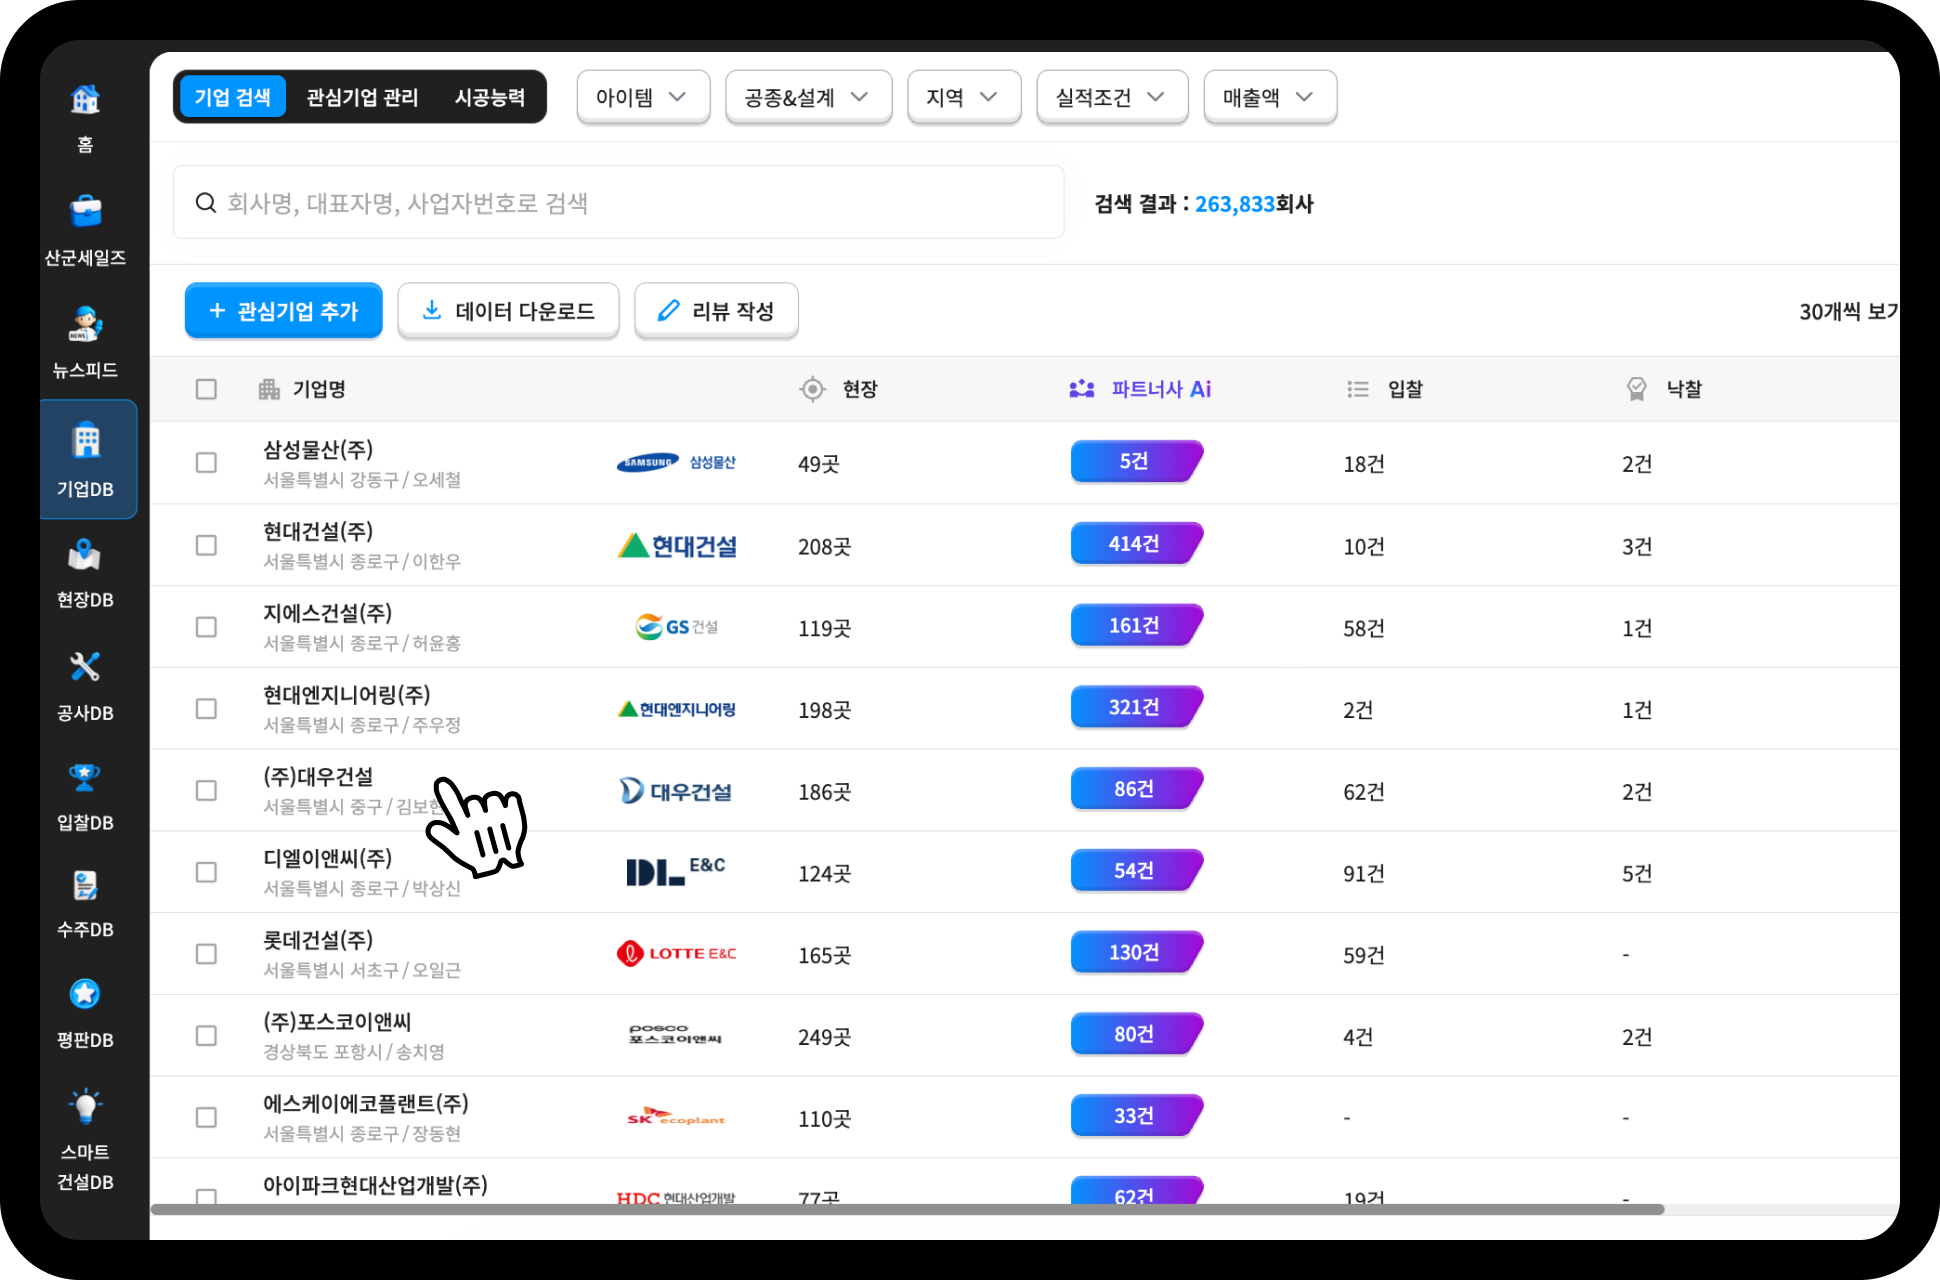
Task: Click the 263,833 search result count
Action: 1235,204
